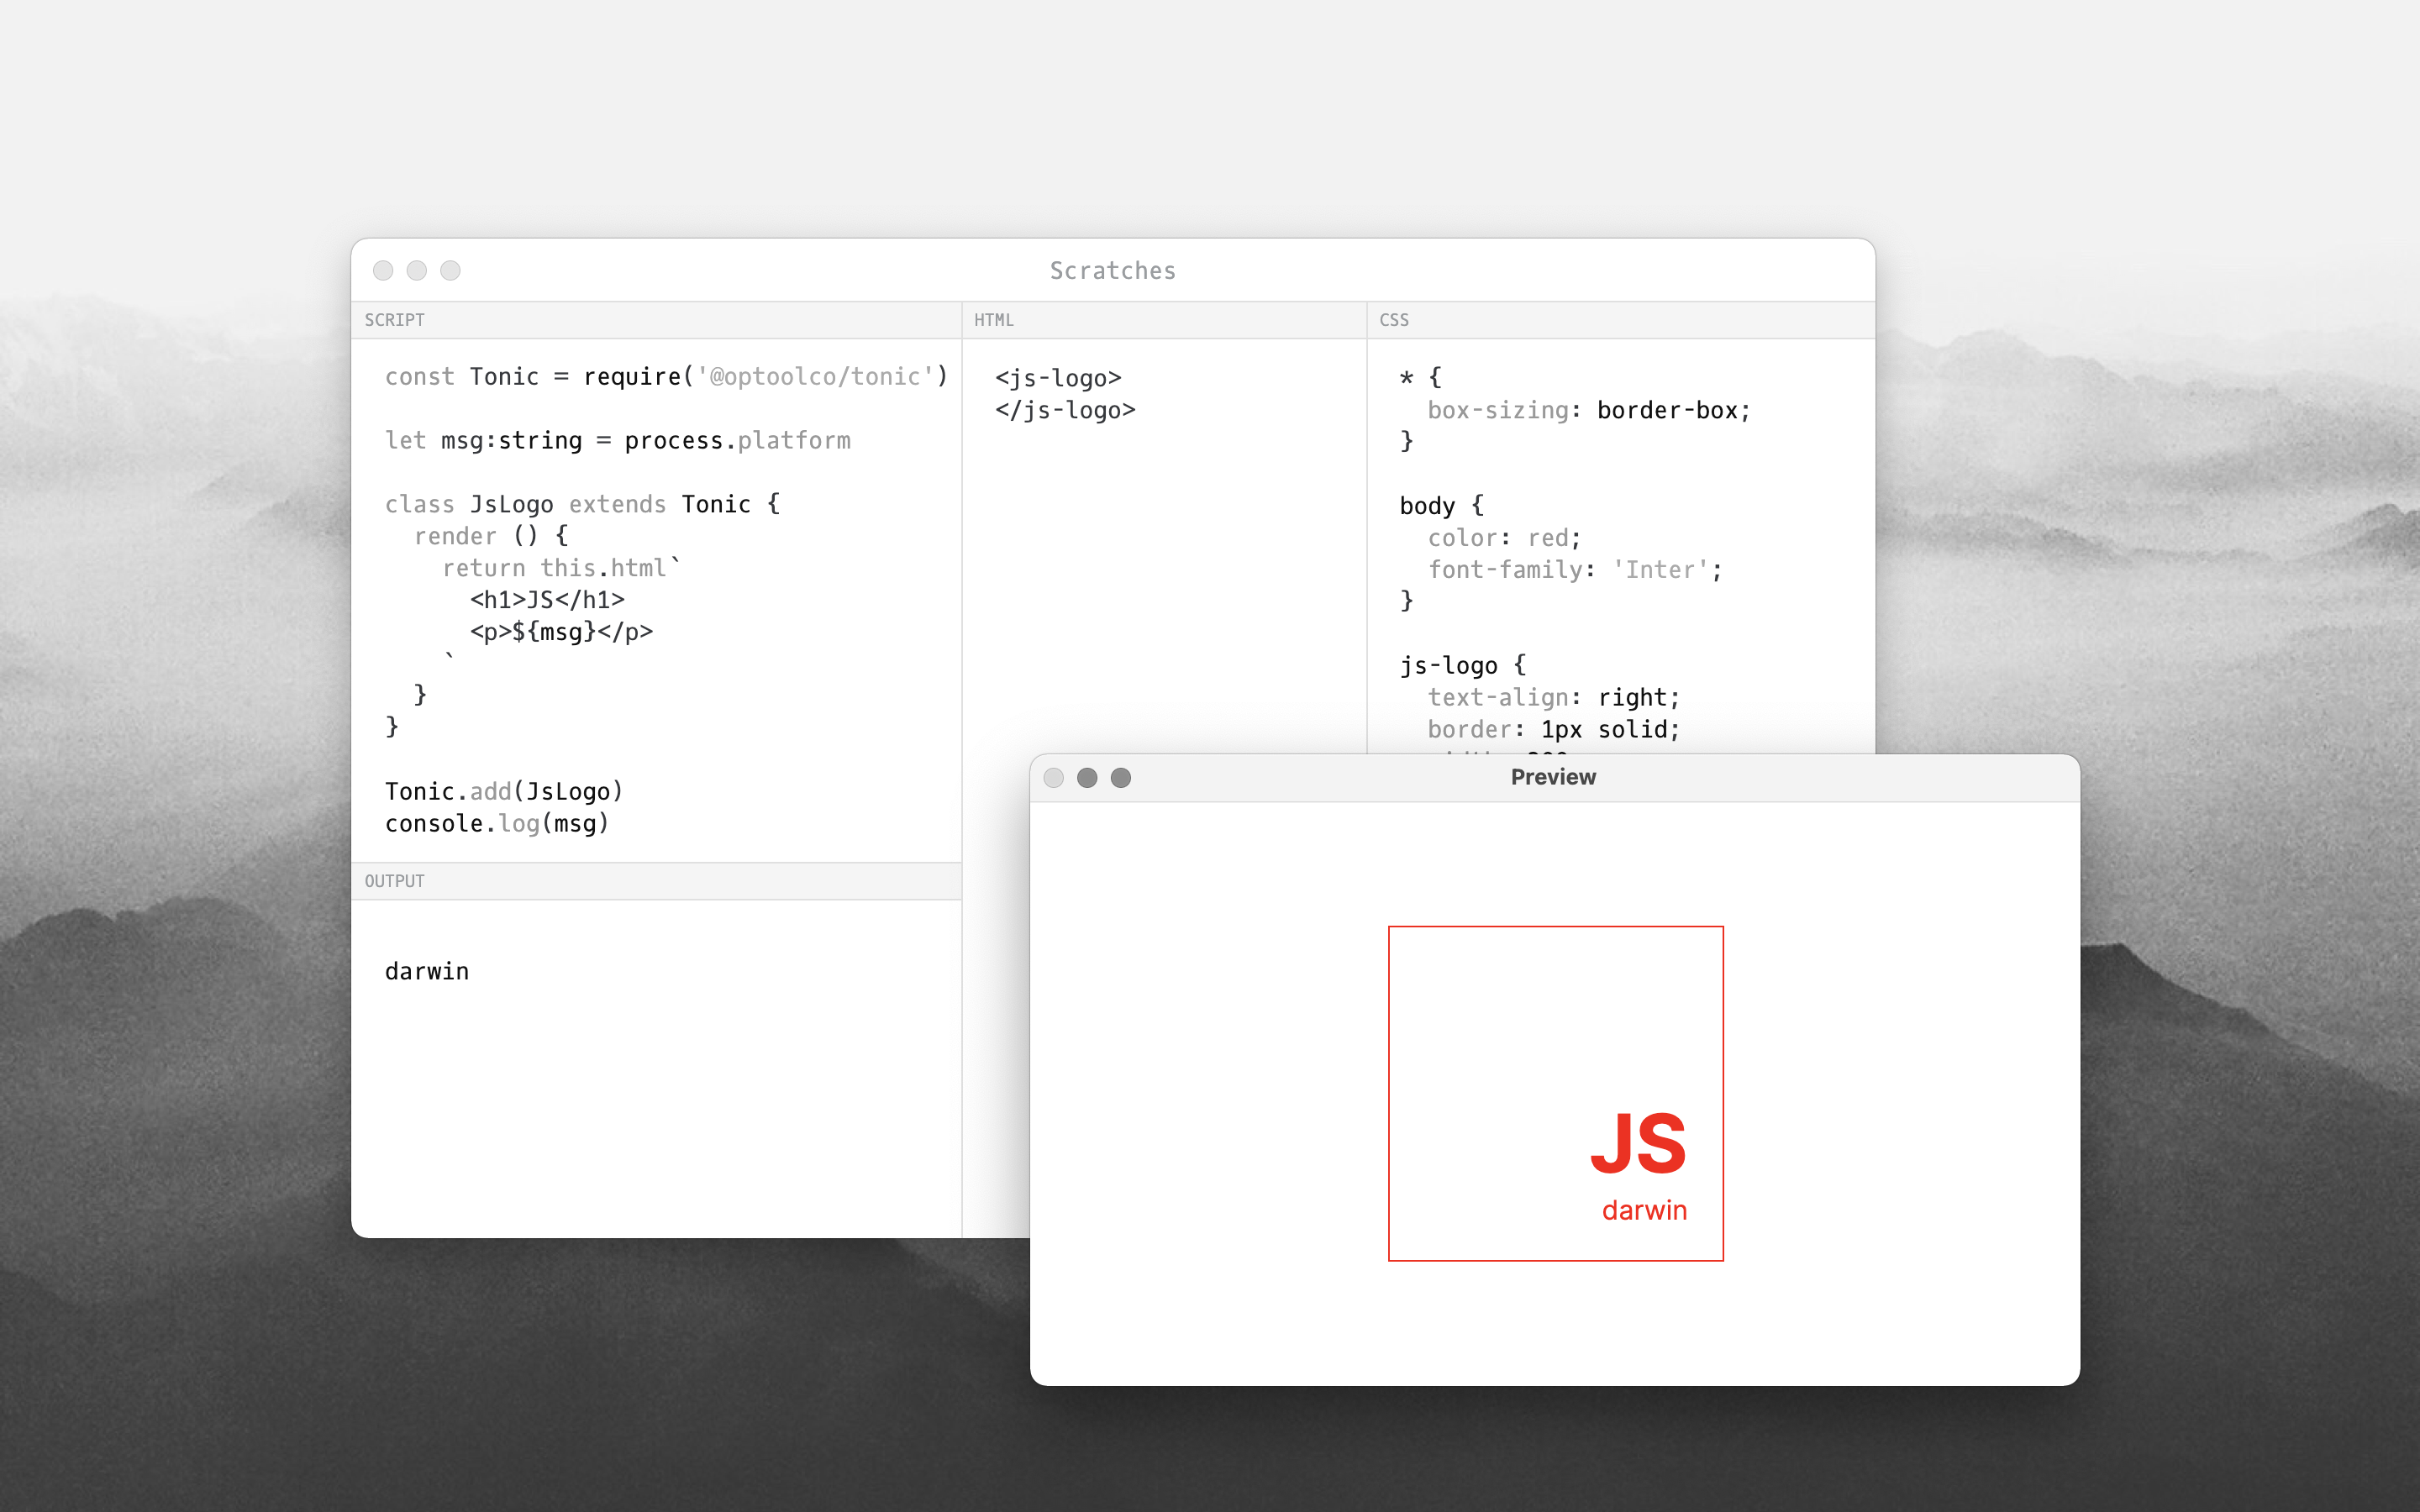Viewport: 2420px width, 1512px height.
Task: Click the SCRIPT panel header
Action: point(394,320)
